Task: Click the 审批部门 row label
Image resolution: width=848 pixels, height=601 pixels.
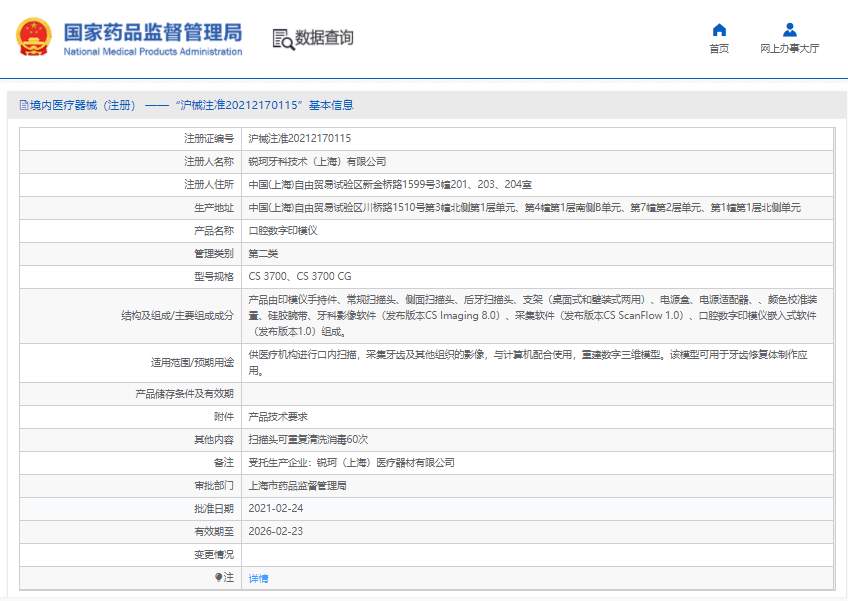Action: 214,486
